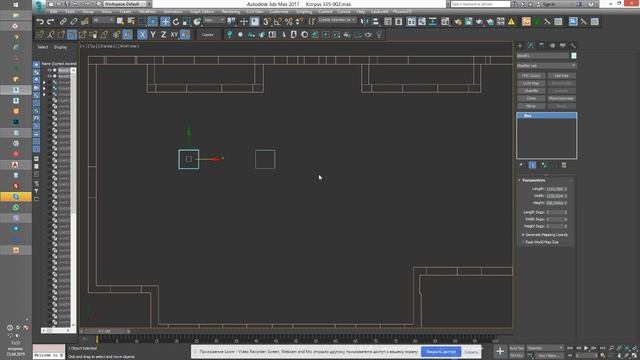Activate the Select and Move tool

coord(165,22)
